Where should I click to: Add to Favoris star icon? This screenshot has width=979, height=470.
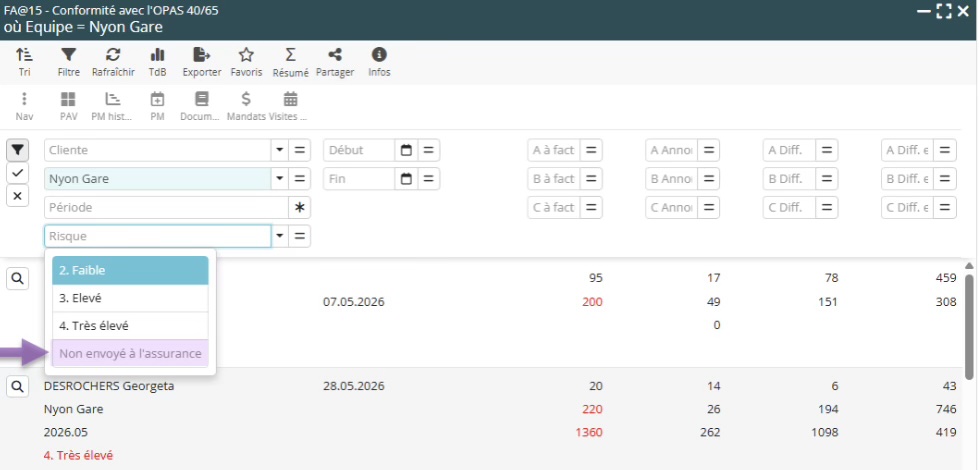[x=246, y=62]
